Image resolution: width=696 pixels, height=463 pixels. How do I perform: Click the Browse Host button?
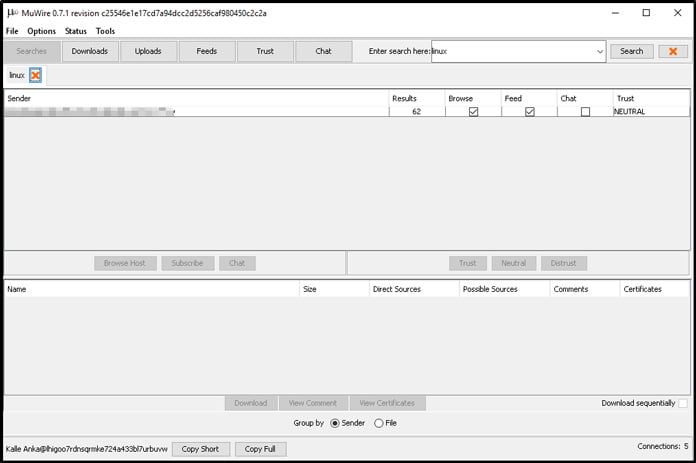pos(125,263)
